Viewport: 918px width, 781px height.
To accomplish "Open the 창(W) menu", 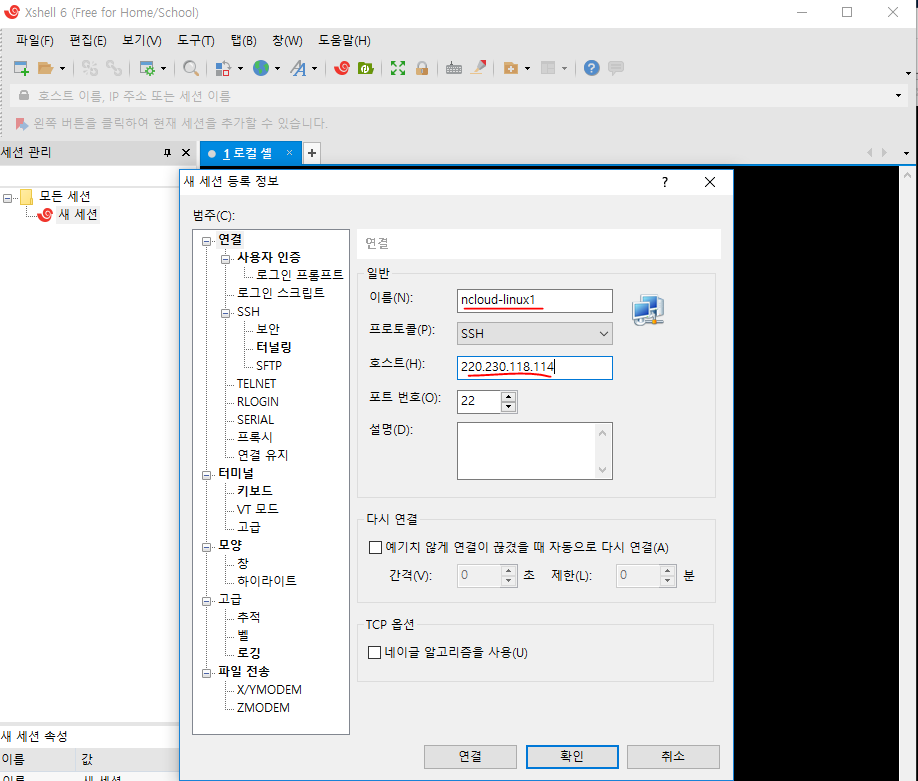I will tap(287, 40).
